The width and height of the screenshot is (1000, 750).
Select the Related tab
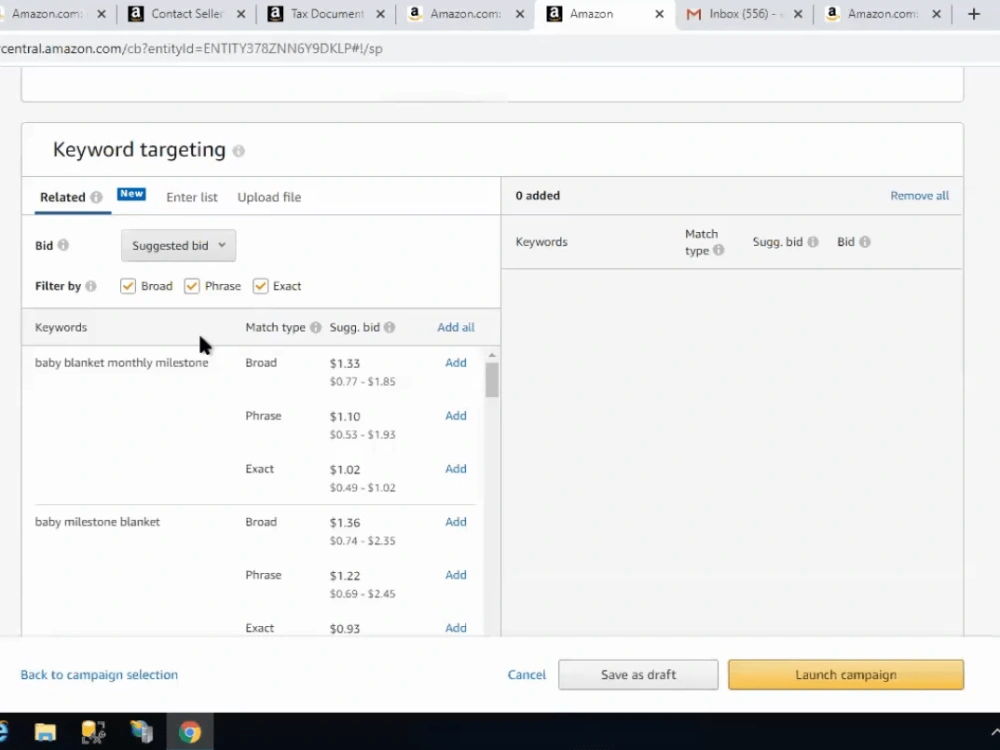[62, 197]
